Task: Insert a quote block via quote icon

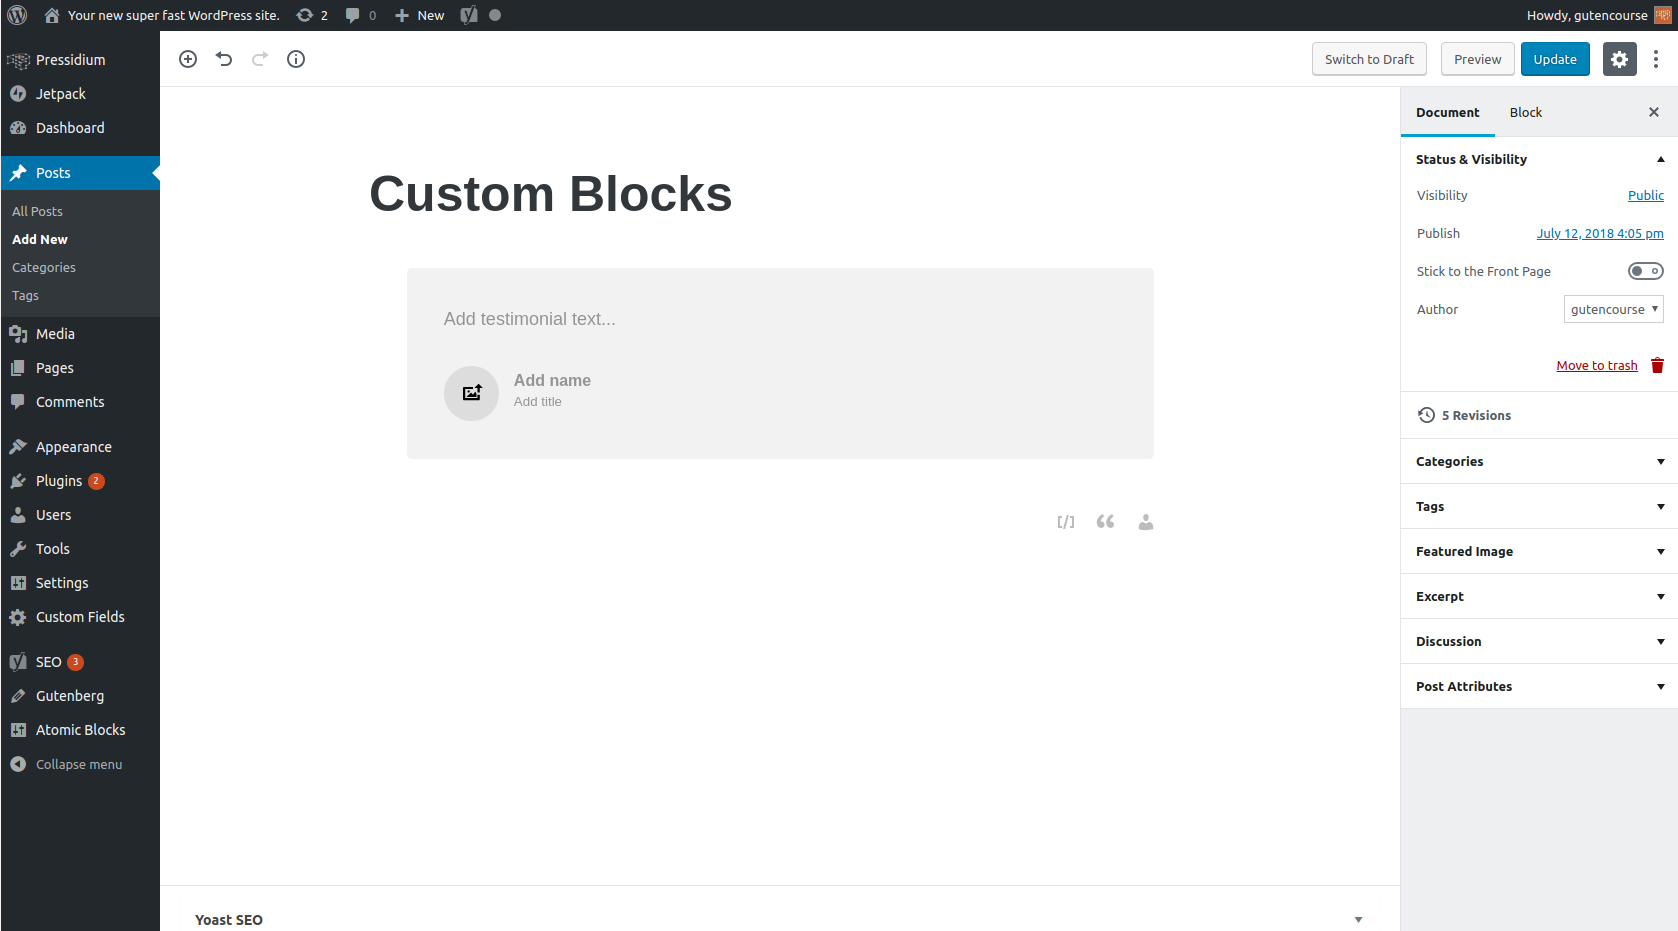Action: 1105,522
